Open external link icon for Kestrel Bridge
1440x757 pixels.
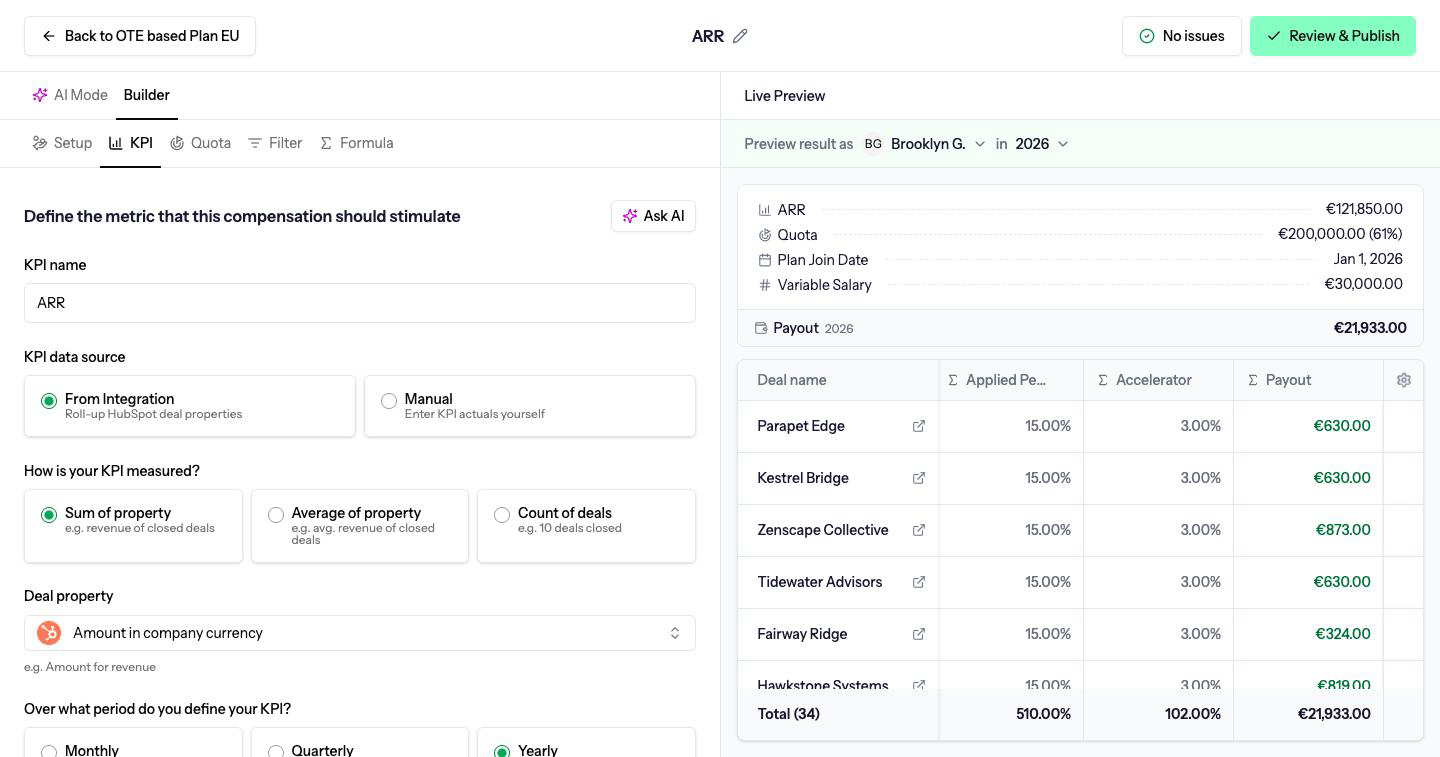pyautogui.click(x=918, y=478)
